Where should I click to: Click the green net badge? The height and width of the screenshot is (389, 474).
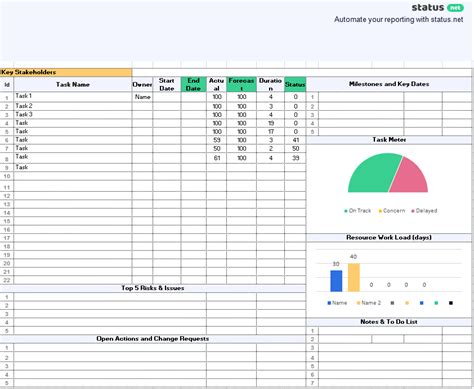[x=455, y=8]
